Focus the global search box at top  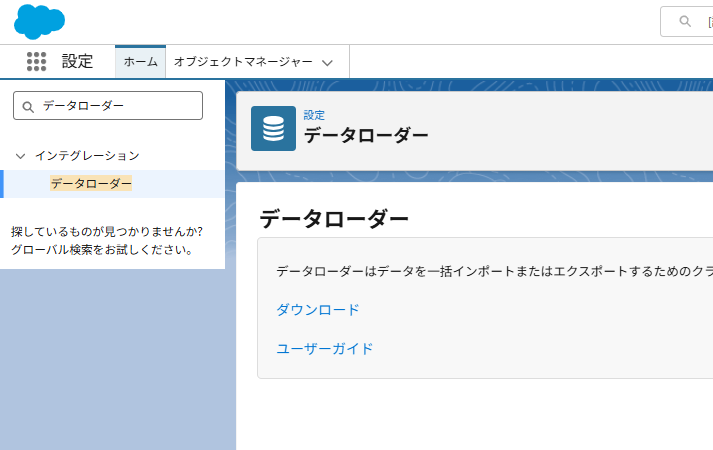[687, 21]
